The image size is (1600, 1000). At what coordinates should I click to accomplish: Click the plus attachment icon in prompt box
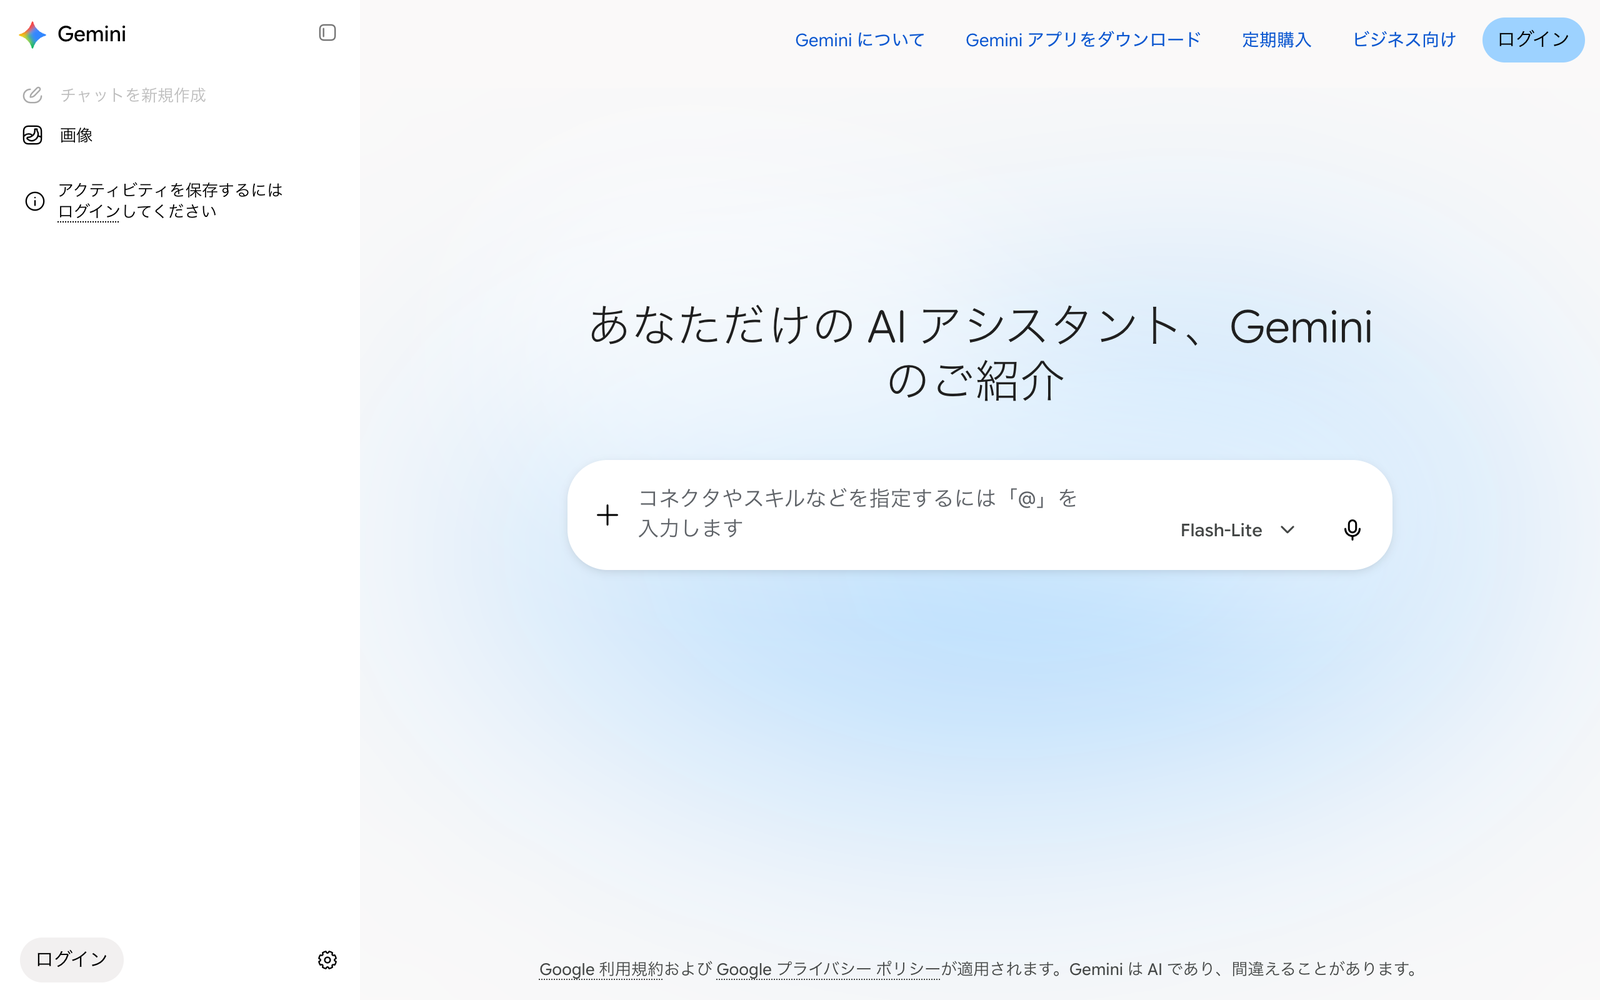pyautogui.click(x=607, y=515)
